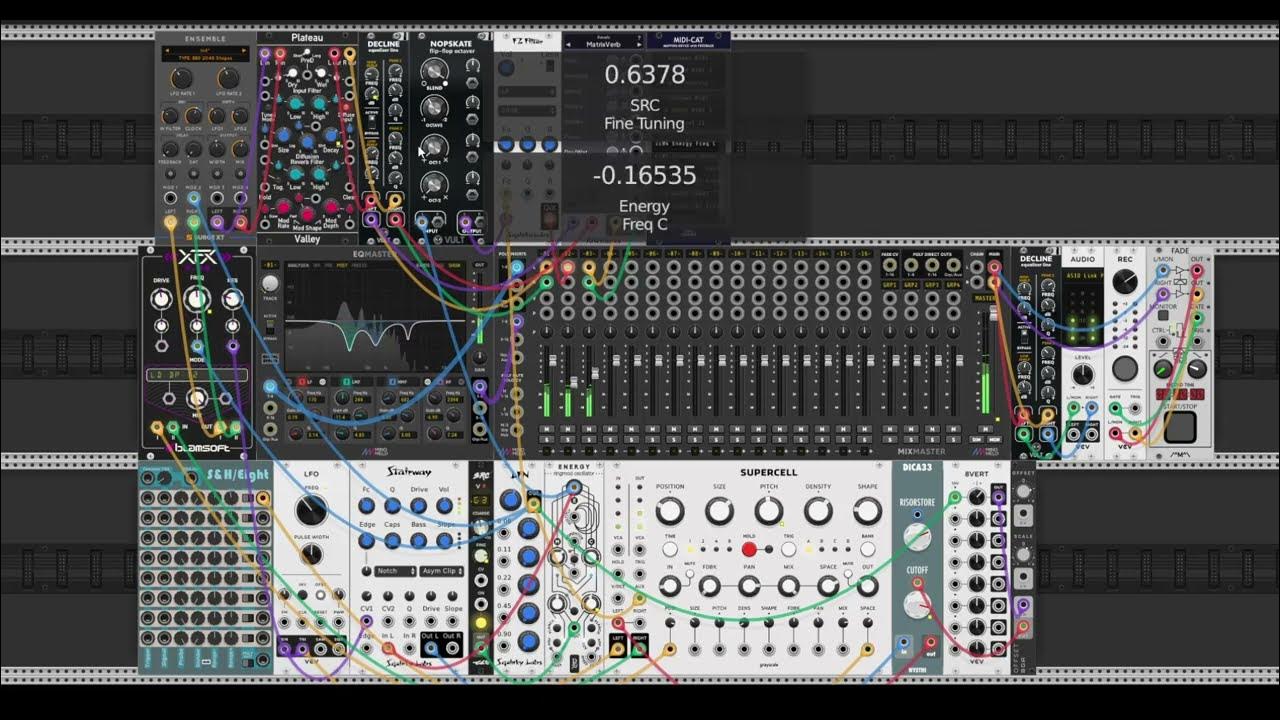Click Stairway Out R jack
Viewport: 1280px width, 720px height.
pos(452,648)
